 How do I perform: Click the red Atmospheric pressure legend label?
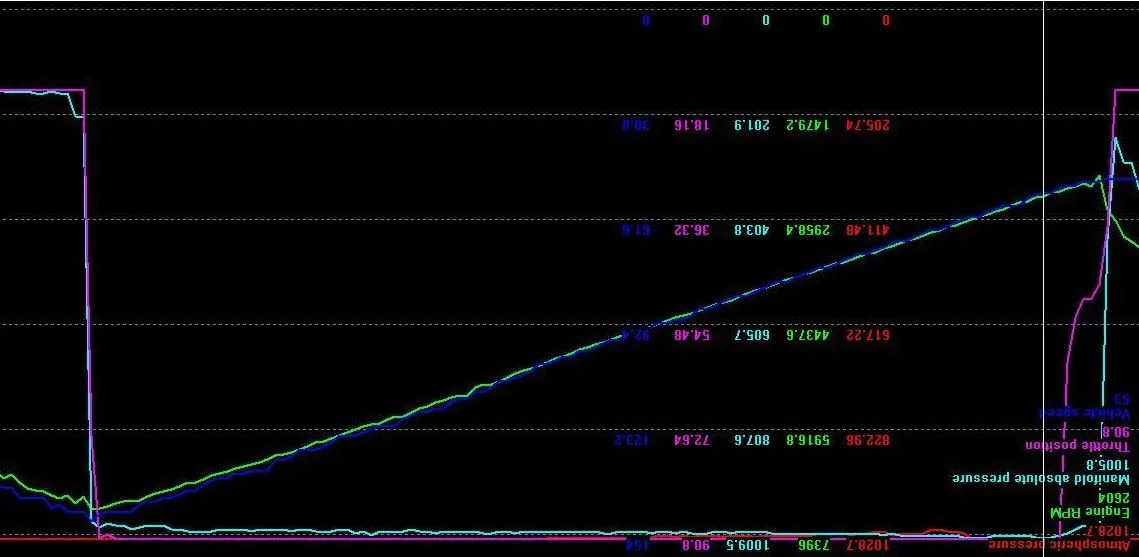point(1059,545)
